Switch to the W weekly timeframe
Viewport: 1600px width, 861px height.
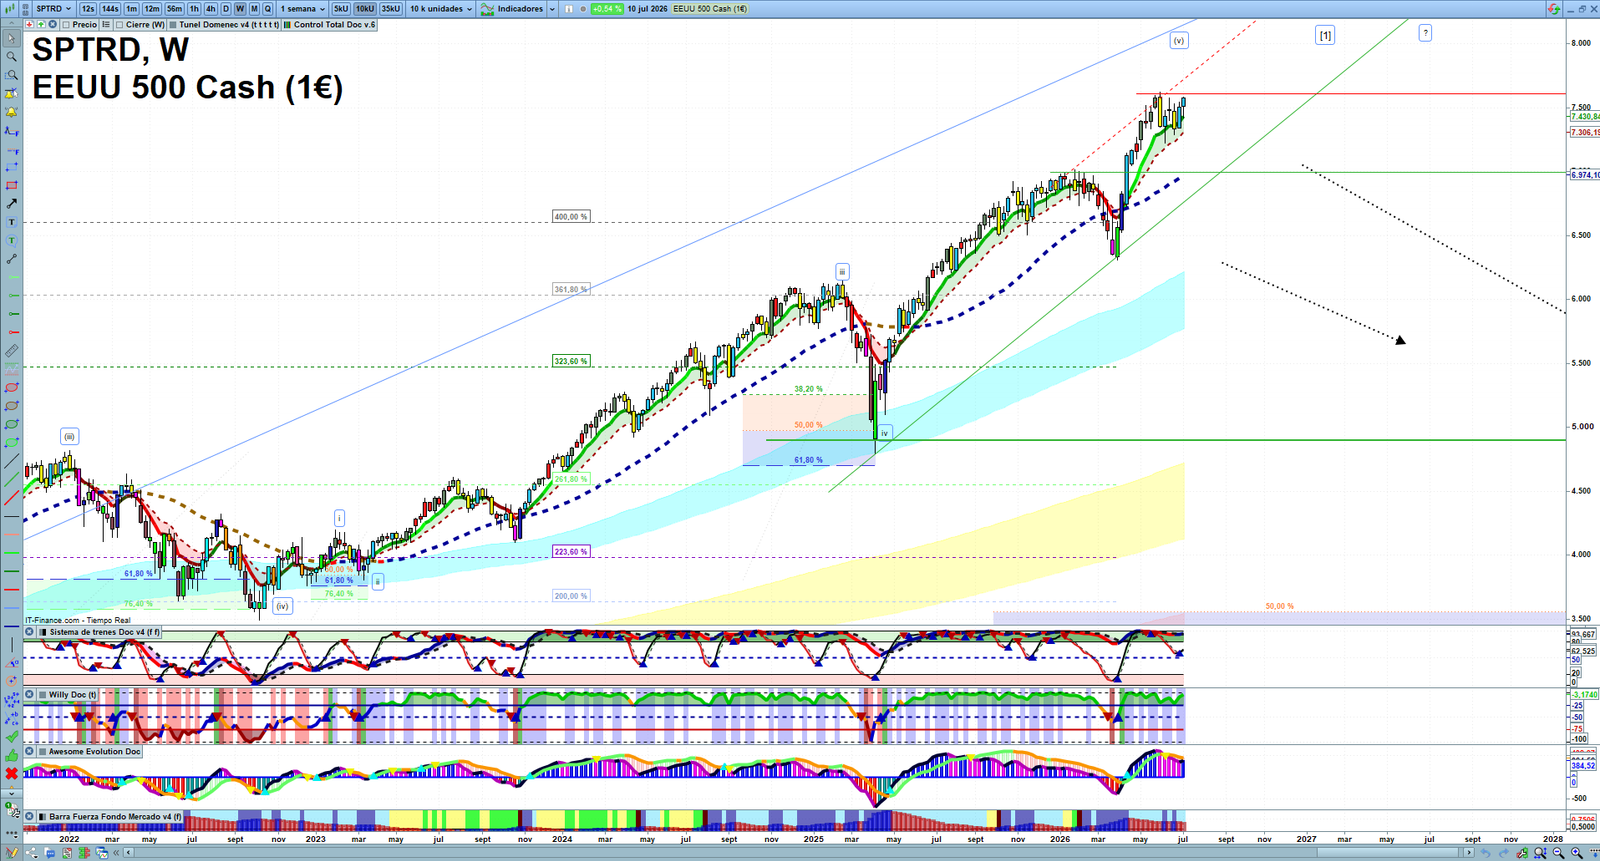(240, 9)
